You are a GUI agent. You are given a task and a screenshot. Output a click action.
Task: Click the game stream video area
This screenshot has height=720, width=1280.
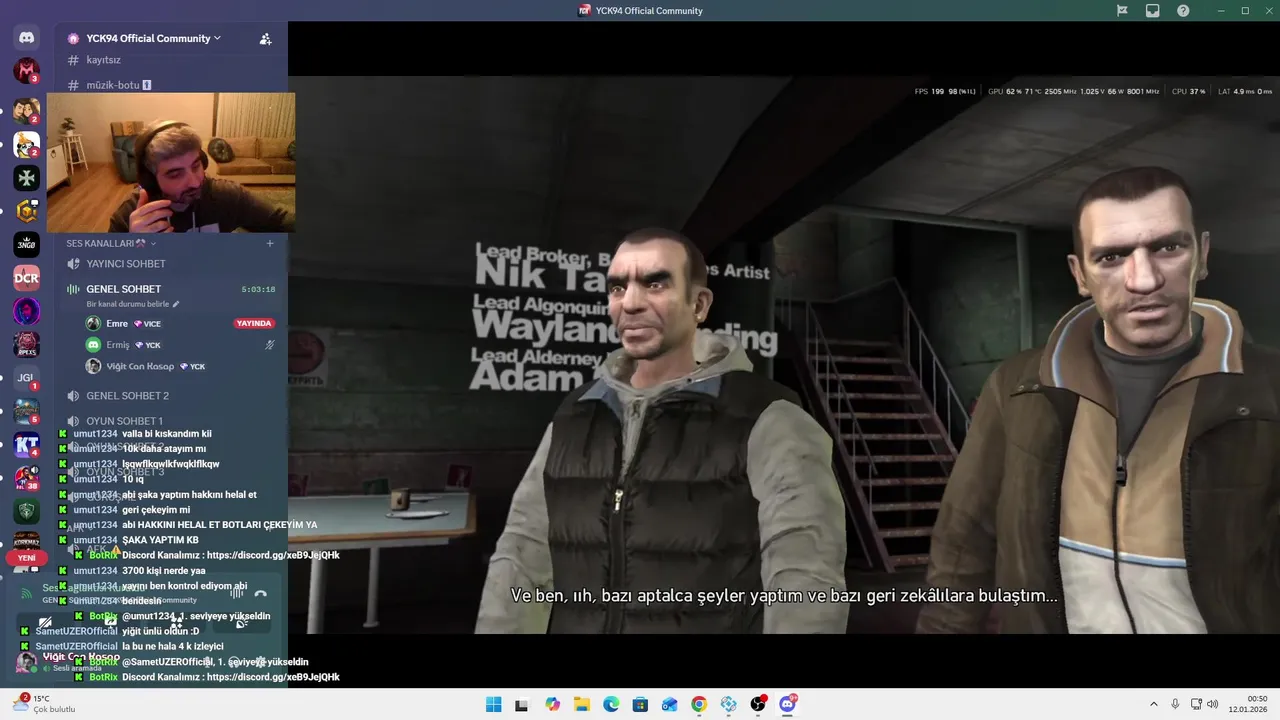coord(784,355)
